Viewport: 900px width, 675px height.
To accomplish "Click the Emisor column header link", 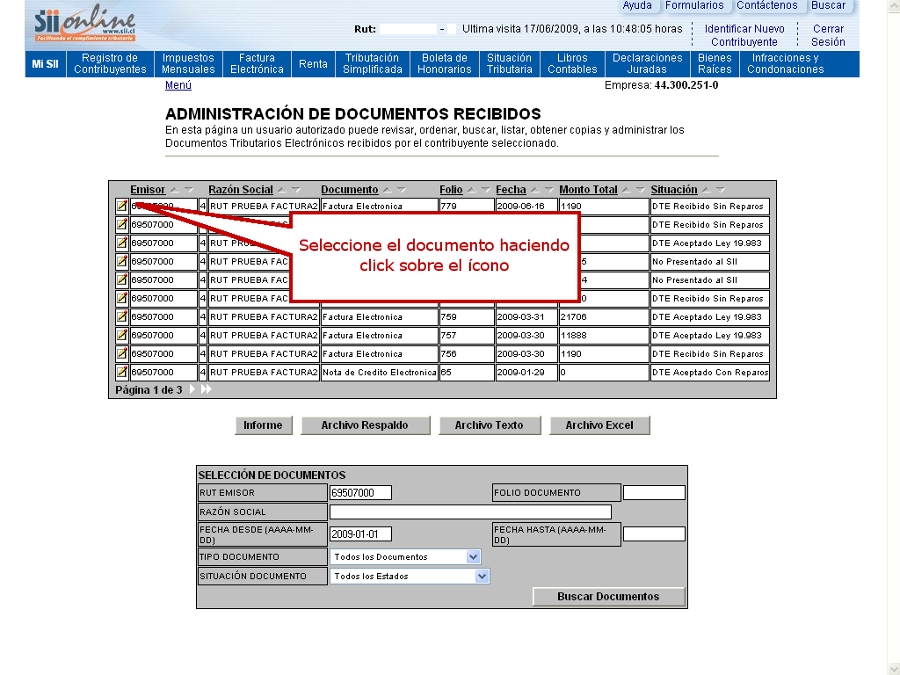I will coord(148,190).
